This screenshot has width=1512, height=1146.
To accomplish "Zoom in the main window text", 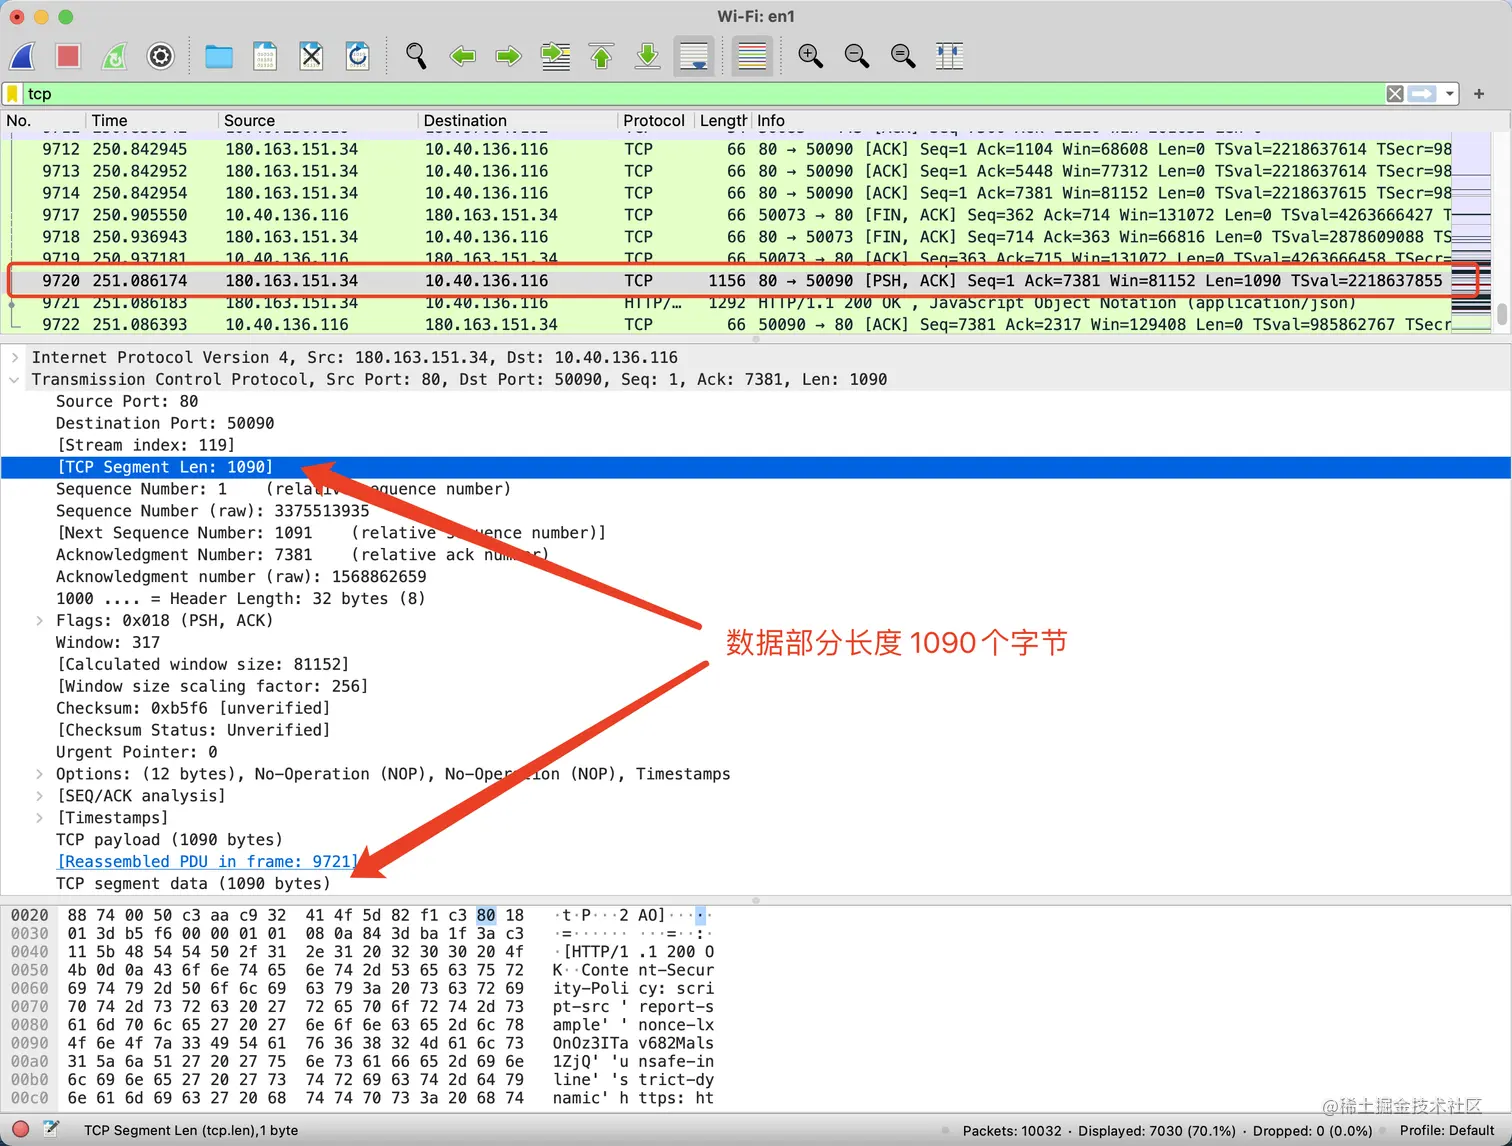I will (x=810, y=56).
